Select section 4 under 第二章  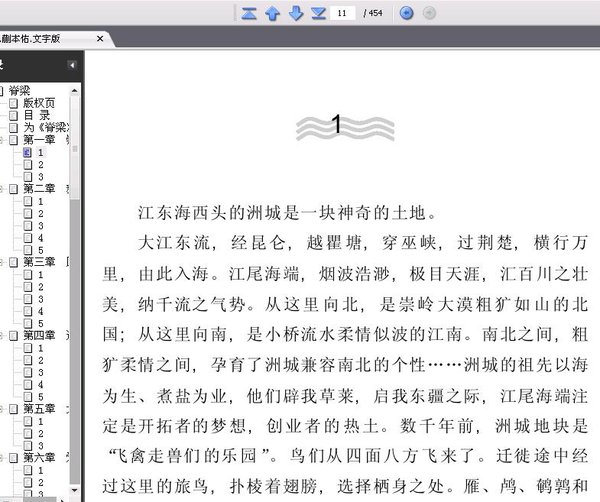(x=41, y=238)
